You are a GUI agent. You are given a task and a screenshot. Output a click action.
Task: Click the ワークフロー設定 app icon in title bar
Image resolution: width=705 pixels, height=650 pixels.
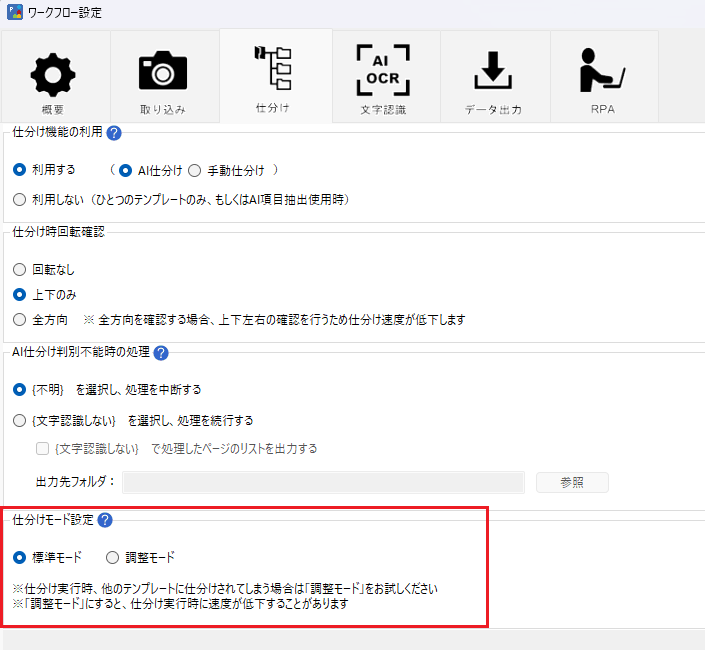[15, 12]
